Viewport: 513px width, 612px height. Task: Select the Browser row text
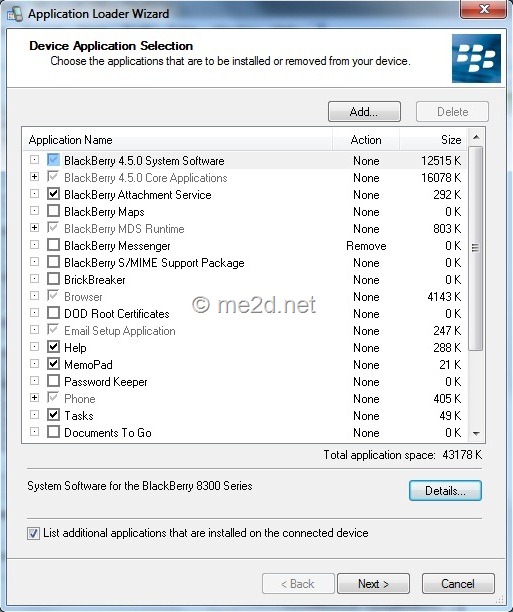[83, 297]
